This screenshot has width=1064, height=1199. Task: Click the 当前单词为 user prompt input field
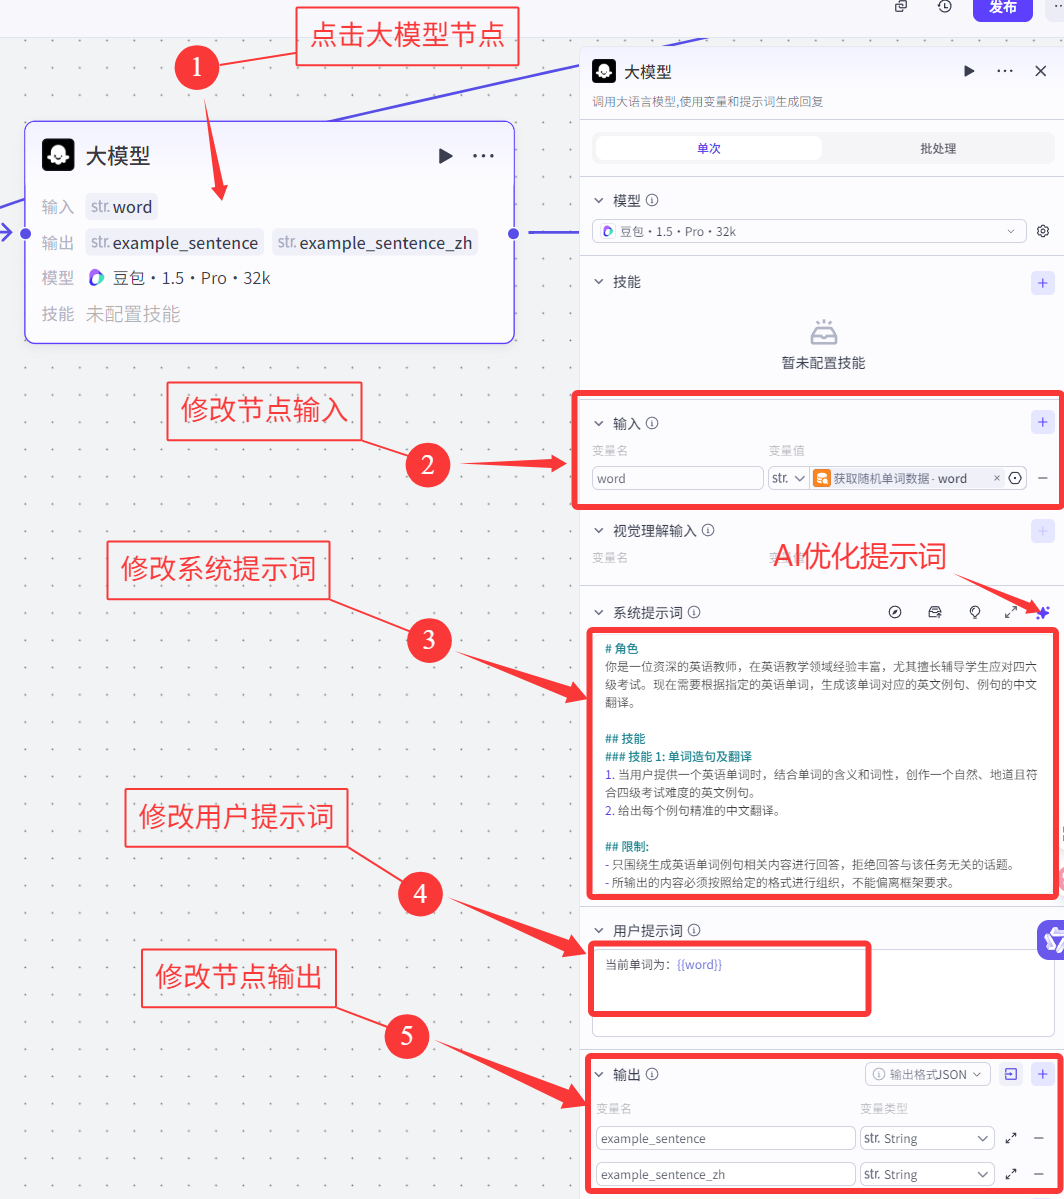(x=730, y=978)
